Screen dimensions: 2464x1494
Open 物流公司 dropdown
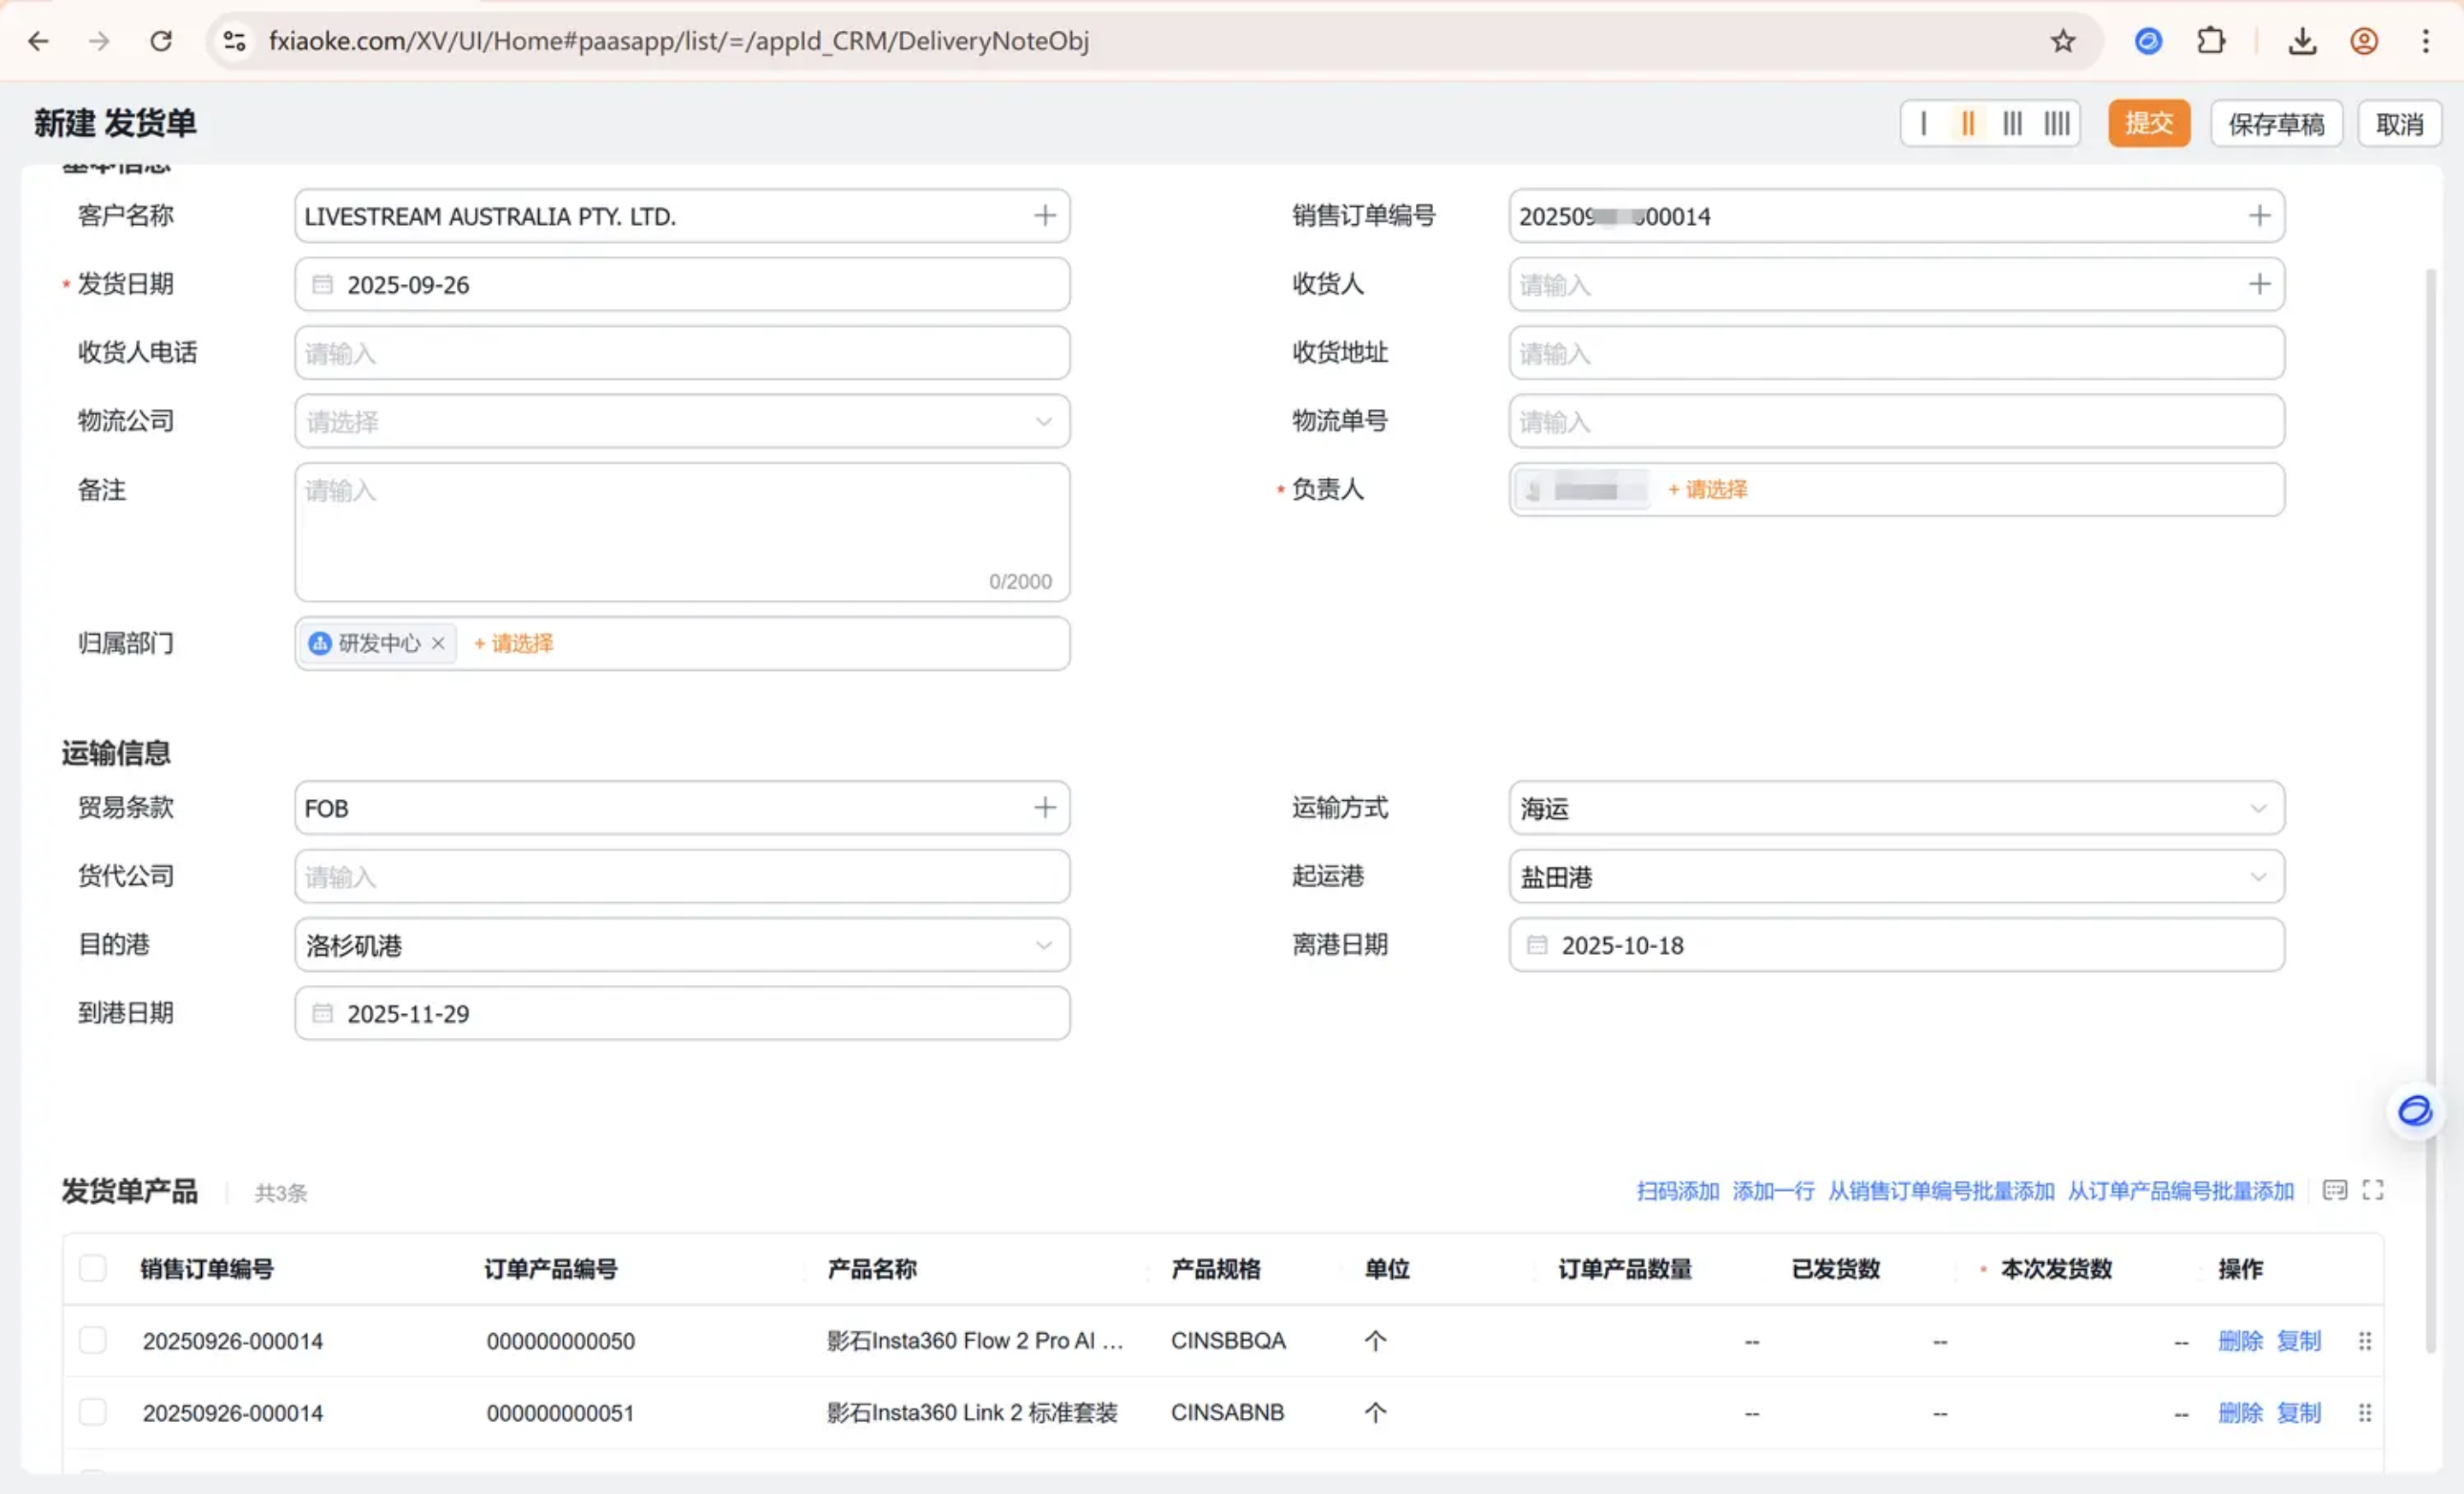tap(682, 422)
